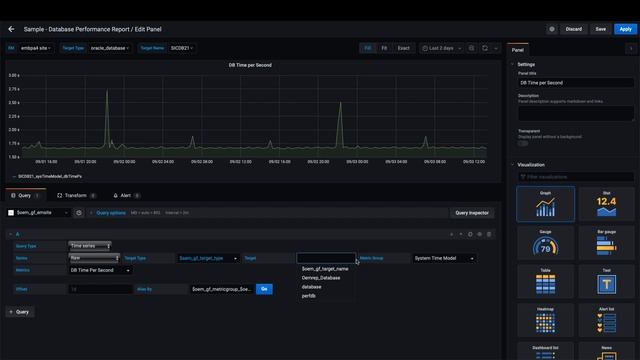Click the refresh dashboard icon
The height and width of the screenshot is (360, 640).
485,48
